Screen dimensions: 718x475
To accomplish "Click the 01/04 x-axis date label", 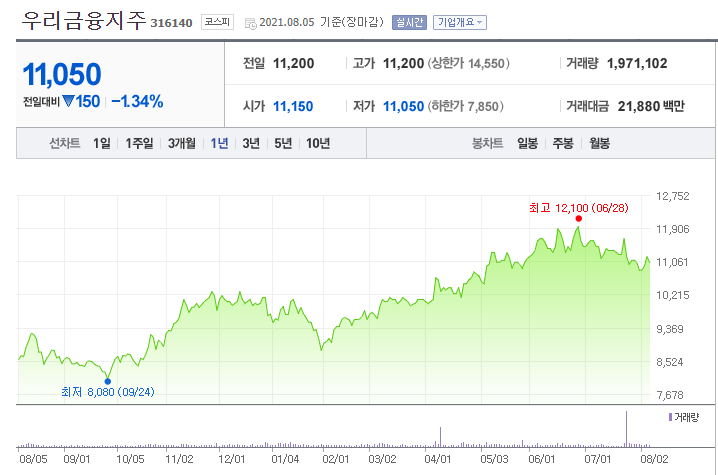I will pyautogui.click(x=285, y=459).
